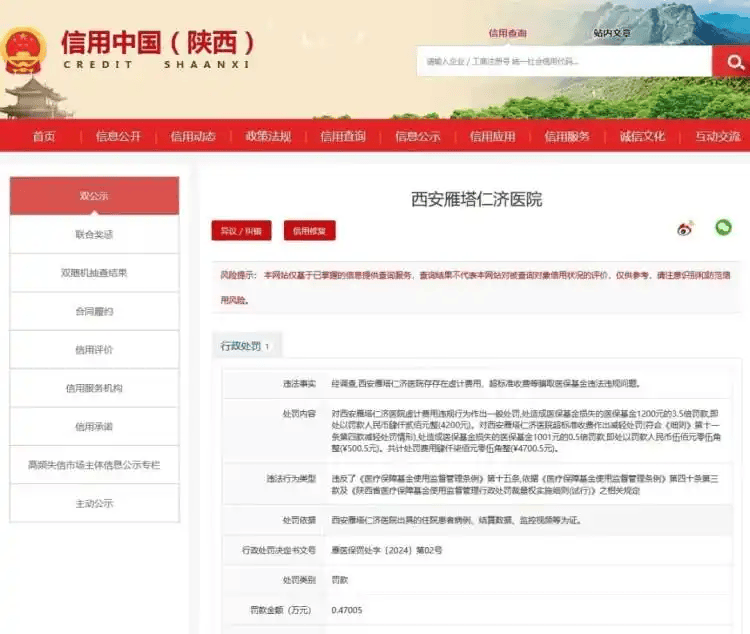Open 诚信文化 navigation item
Viewport: 750px width, 634px height.
[642, 137]
